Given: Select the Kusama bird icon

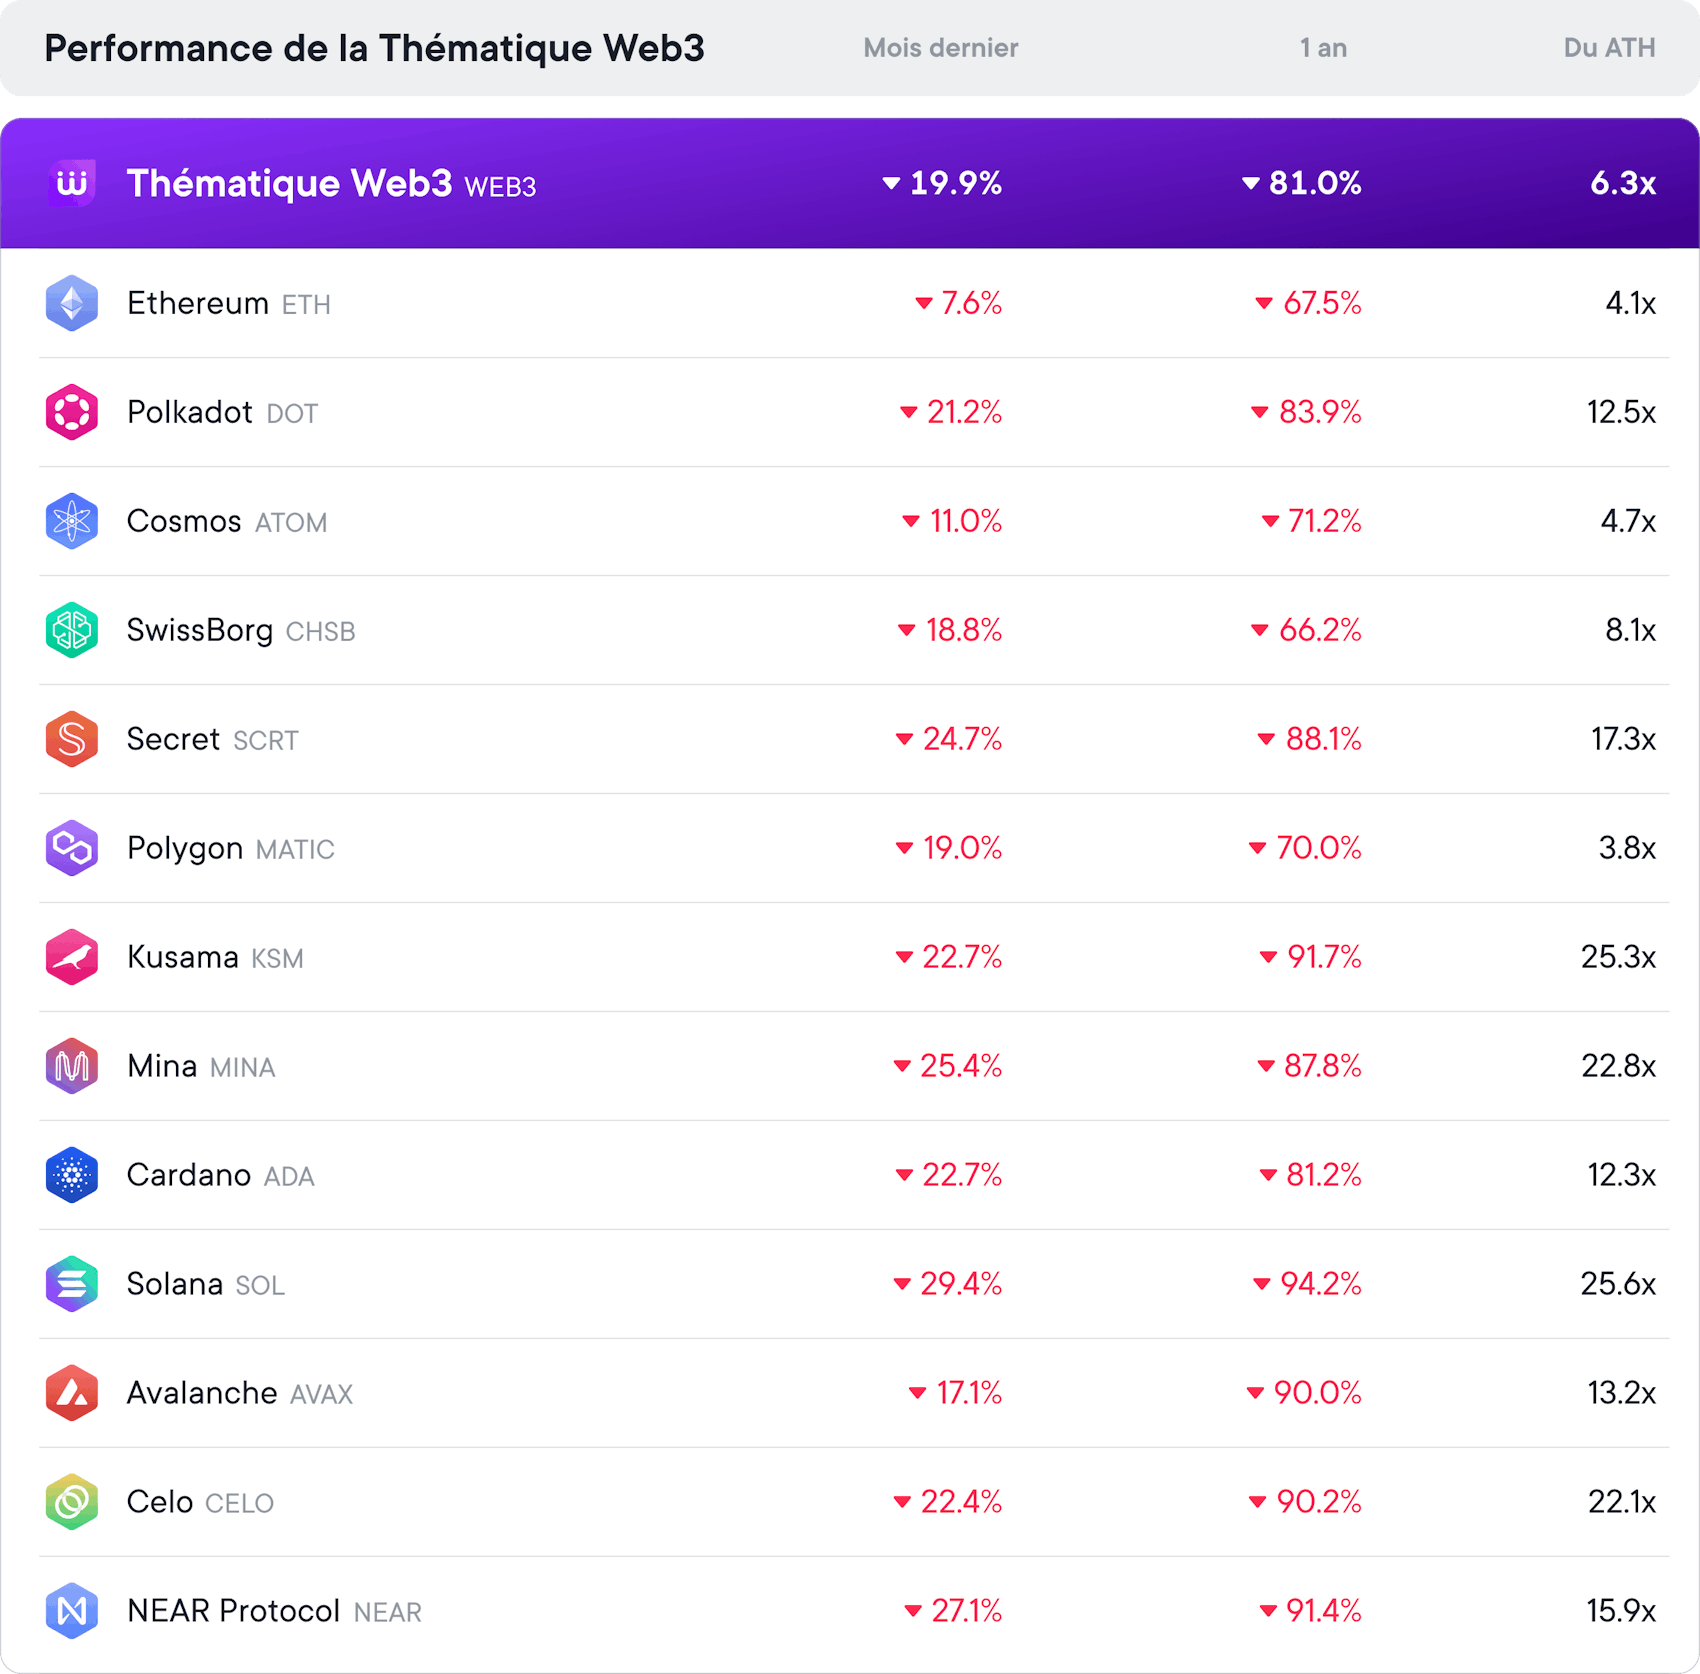Looking at the screenshot, I should 72,957.
